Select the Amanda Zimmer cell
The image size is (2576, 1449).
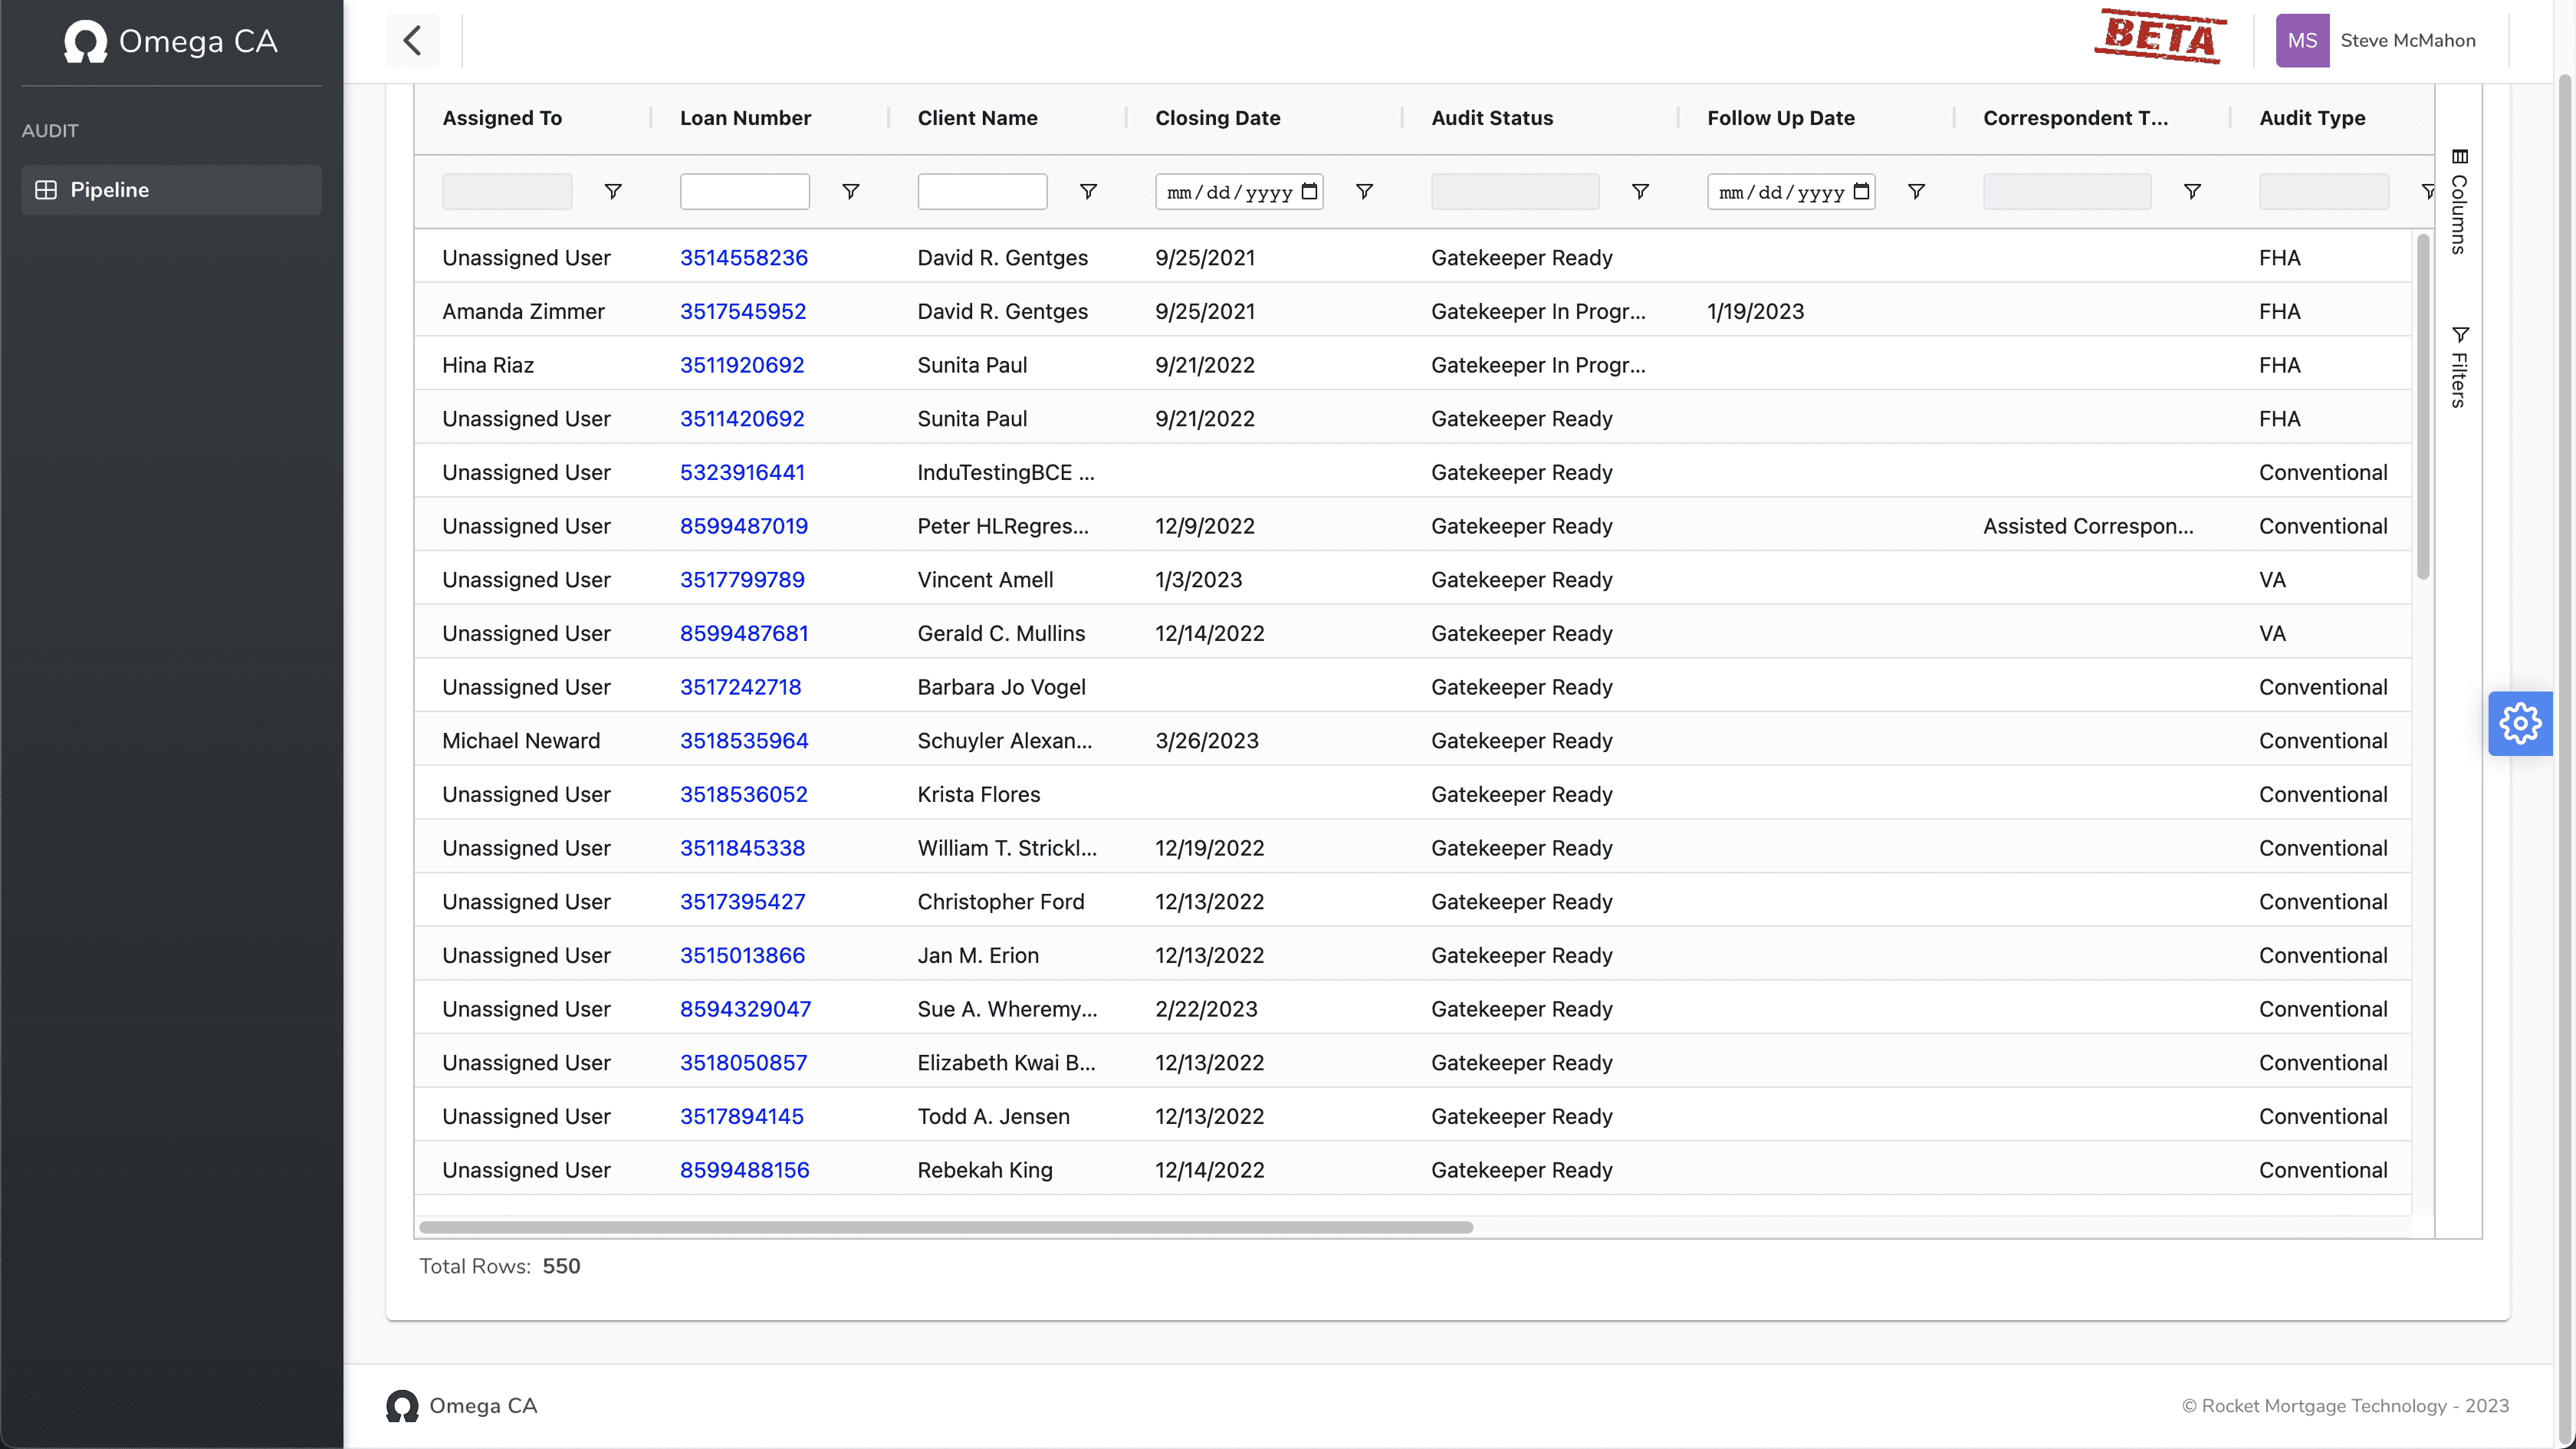point(523,311)
